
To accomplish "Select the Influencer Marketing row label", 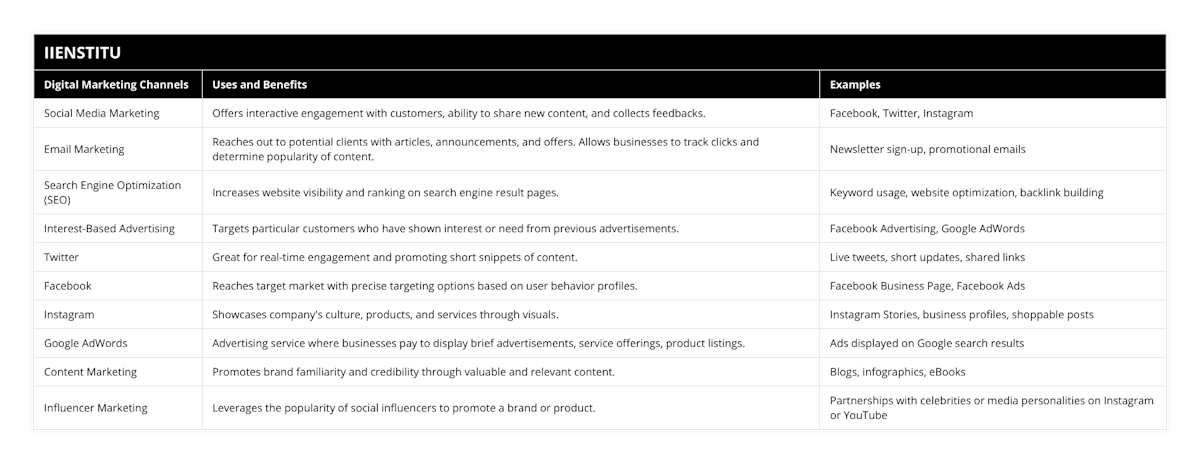I will (96, 408).
